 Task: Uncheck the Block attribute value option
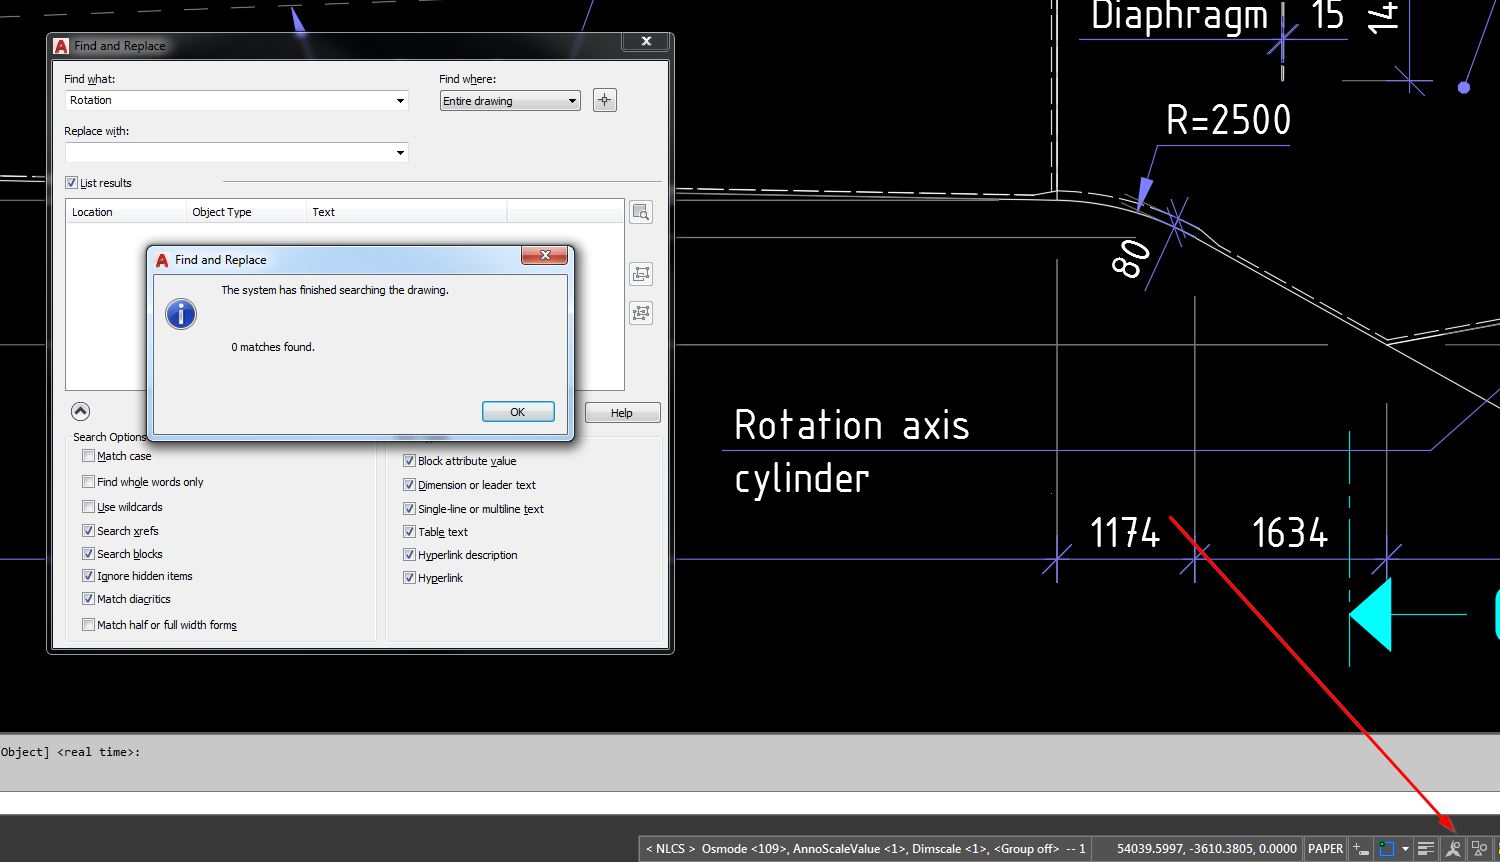tap(409, 460)
